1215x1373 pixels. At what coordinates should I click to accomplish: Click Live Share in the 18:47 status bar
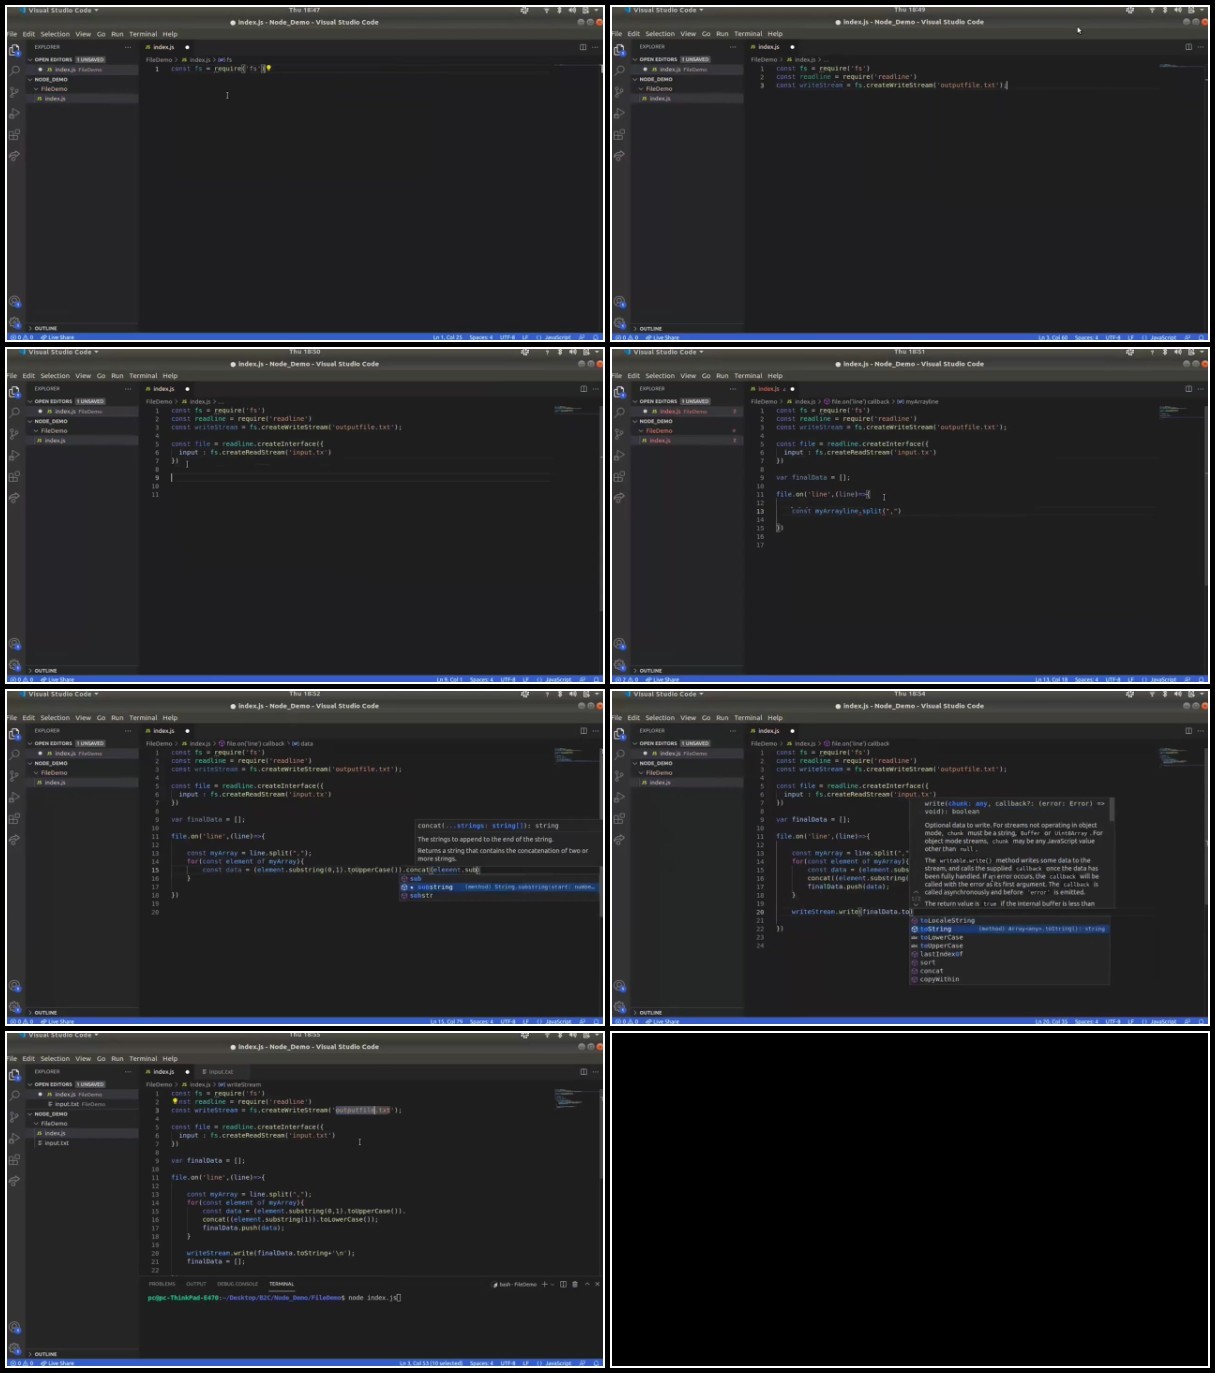pos(57,337)
